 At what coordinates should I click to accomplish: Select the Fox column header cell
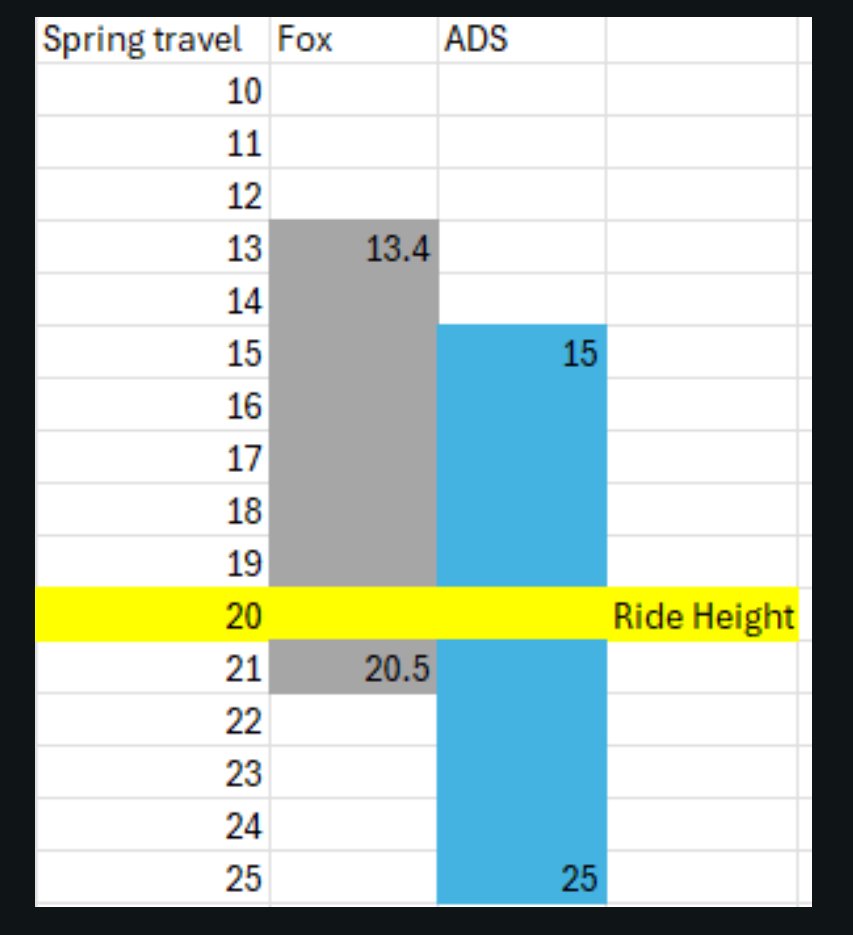pyautogui.click(x=354, y=40)
